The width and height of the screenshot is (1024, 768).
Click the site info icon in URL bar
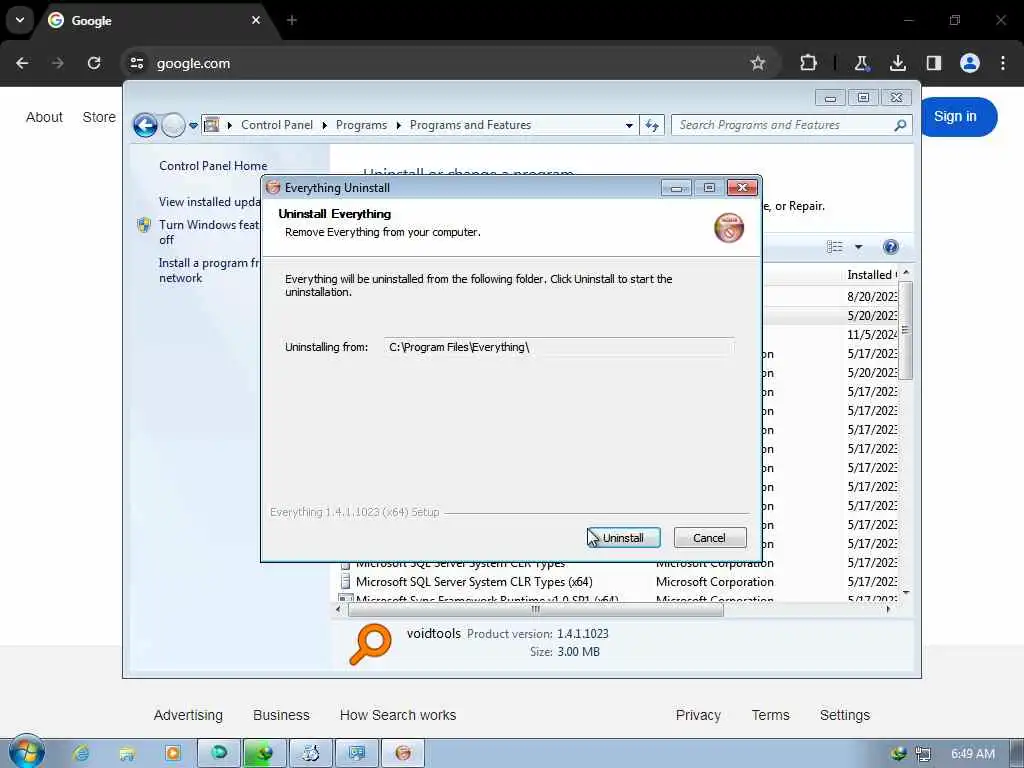tap(136, 63)
